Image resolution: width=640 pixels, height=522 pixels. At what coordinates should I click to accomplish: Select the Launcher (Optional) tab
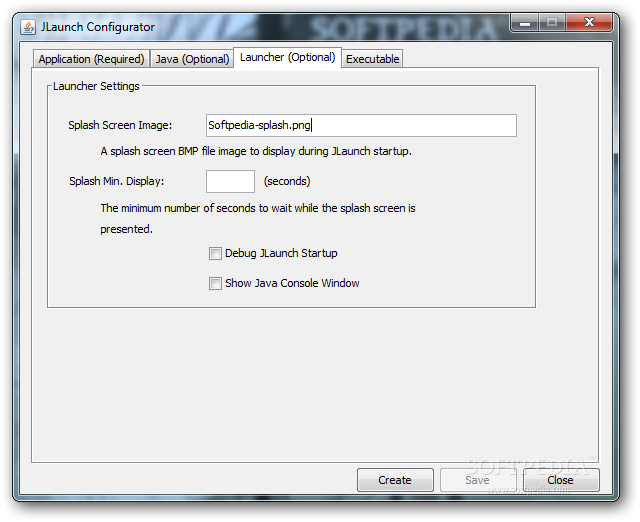point(287,58)
